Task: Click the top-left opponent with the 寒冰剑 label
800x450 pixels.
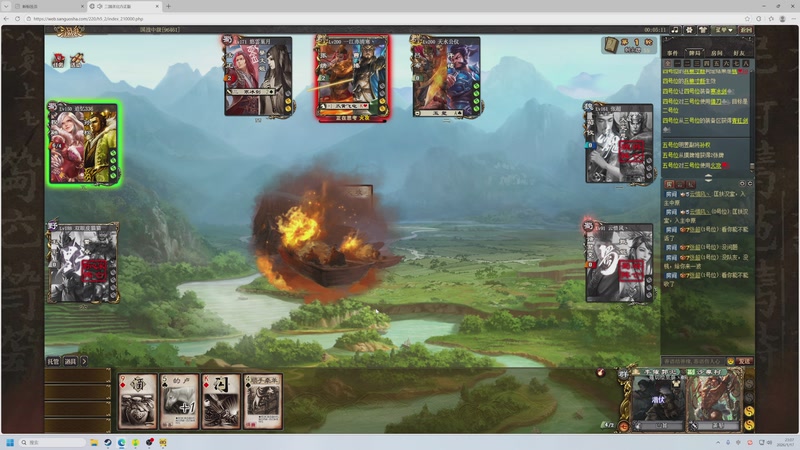Action: (258, 76)
